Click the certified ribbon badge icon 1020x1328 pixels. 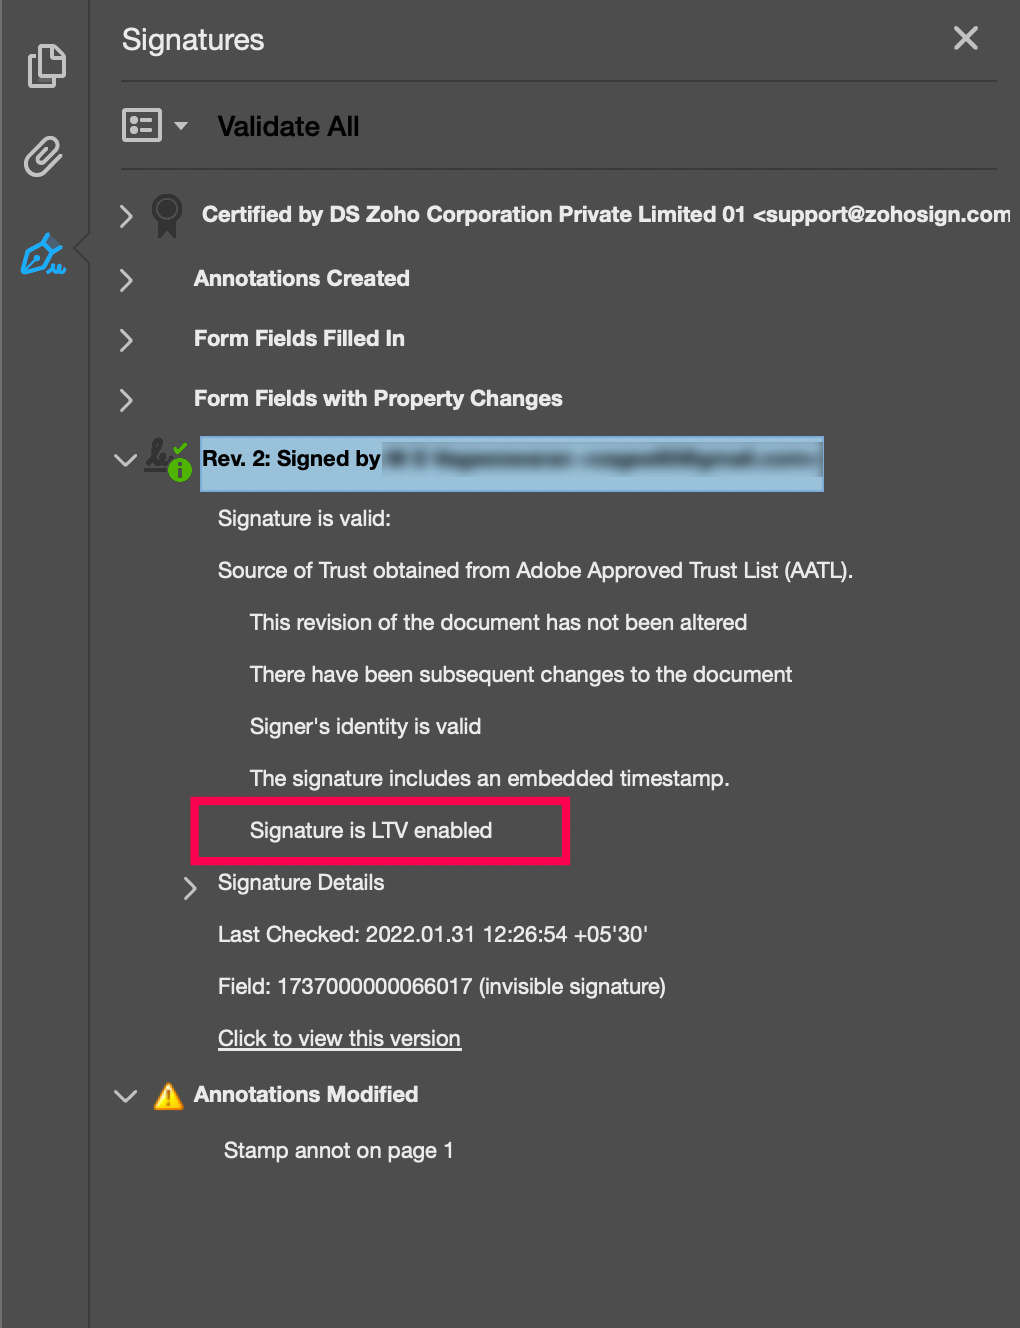pyautogui.click(x=167, y=215)
